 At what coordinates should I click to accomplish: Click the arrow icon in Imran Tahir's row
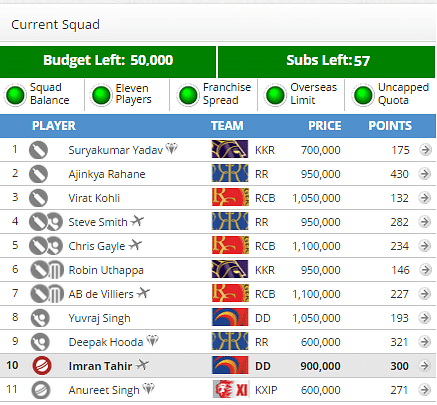(x=425, y=366)
